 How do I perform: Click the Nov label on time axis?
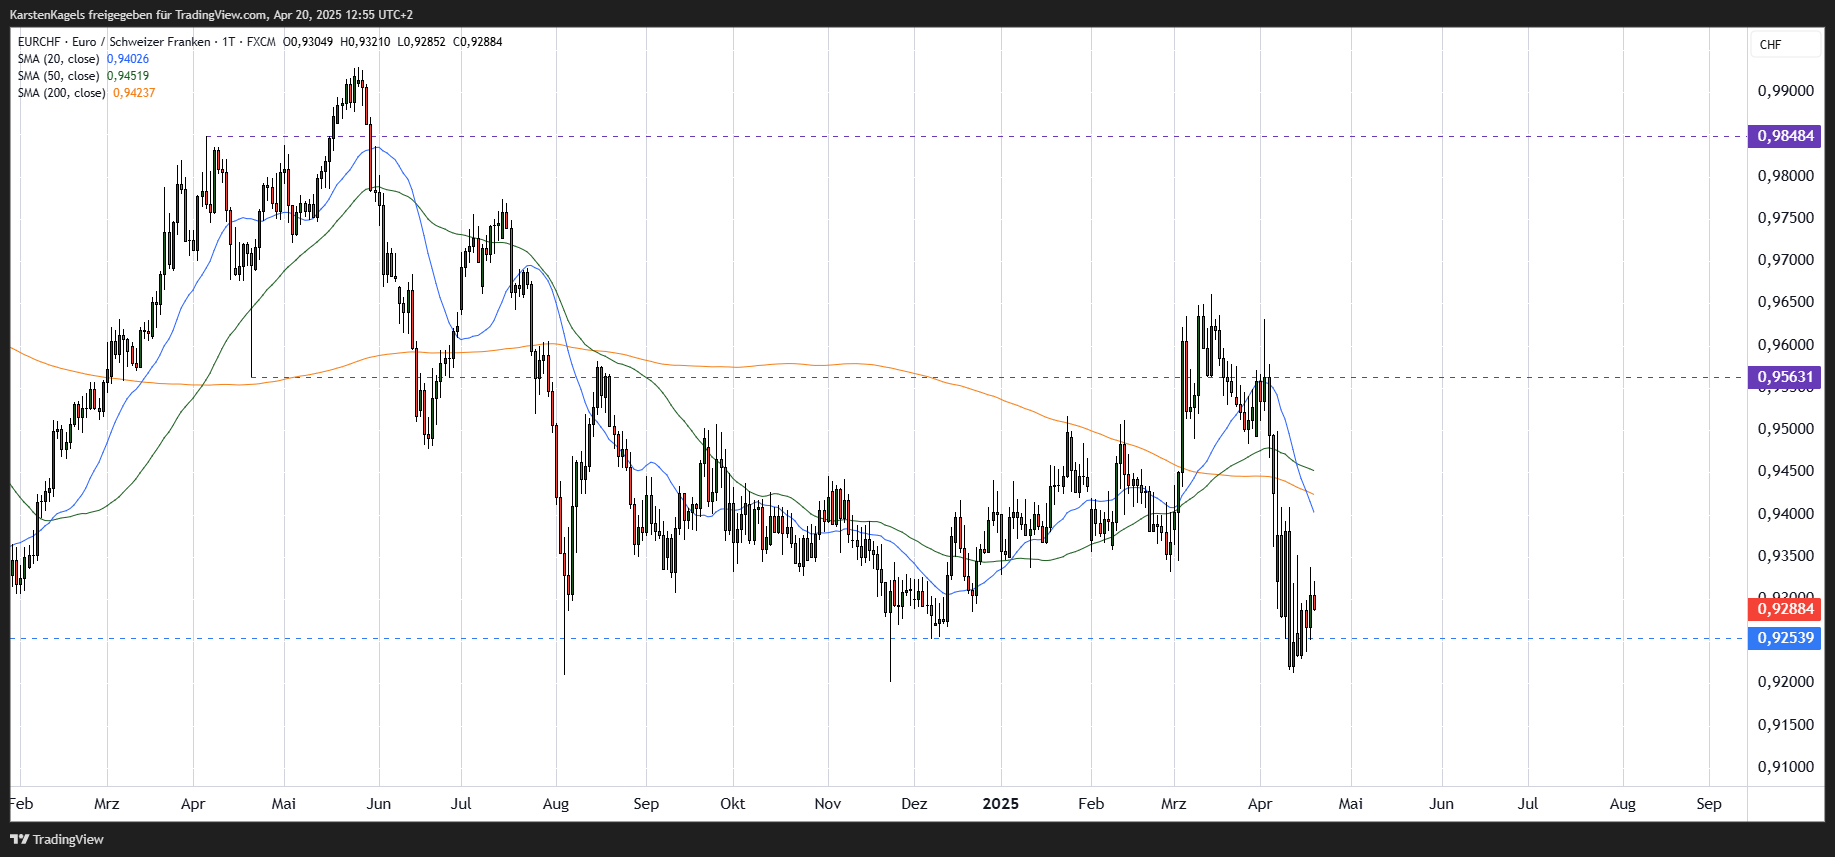coord(828,804)
